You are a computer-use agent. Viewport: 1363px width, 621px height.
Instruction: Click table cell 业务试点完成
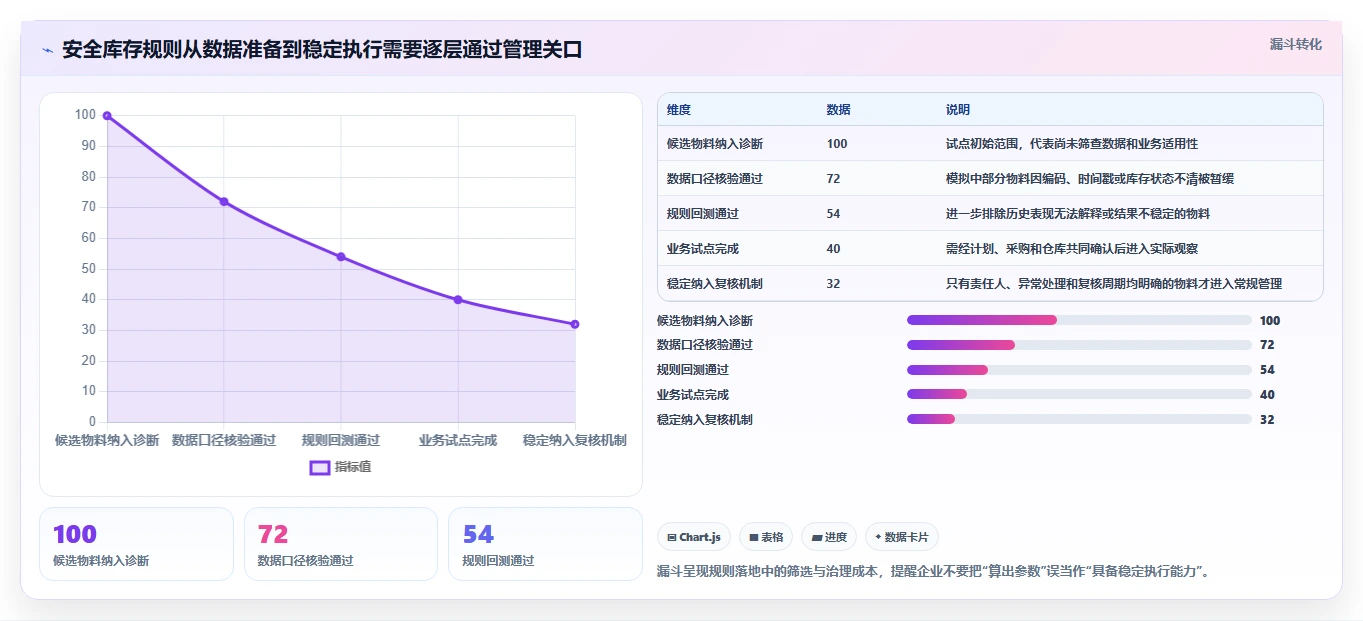coord(703,249)
